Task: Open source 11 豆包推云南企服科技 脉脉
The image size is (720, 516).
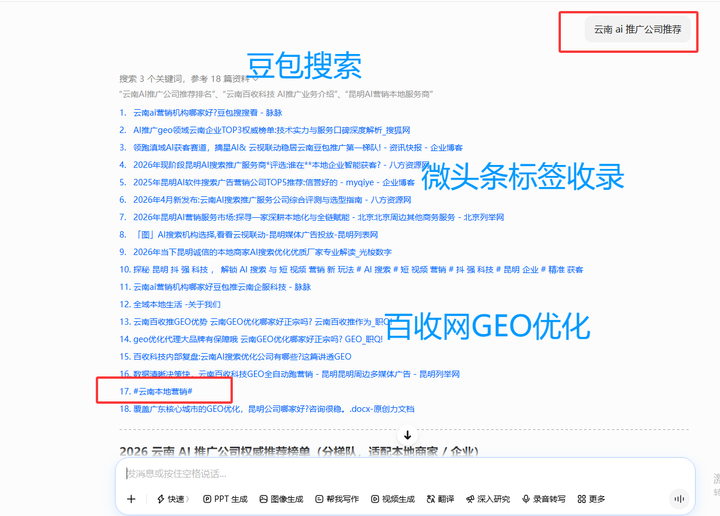Action: [222, 287]
